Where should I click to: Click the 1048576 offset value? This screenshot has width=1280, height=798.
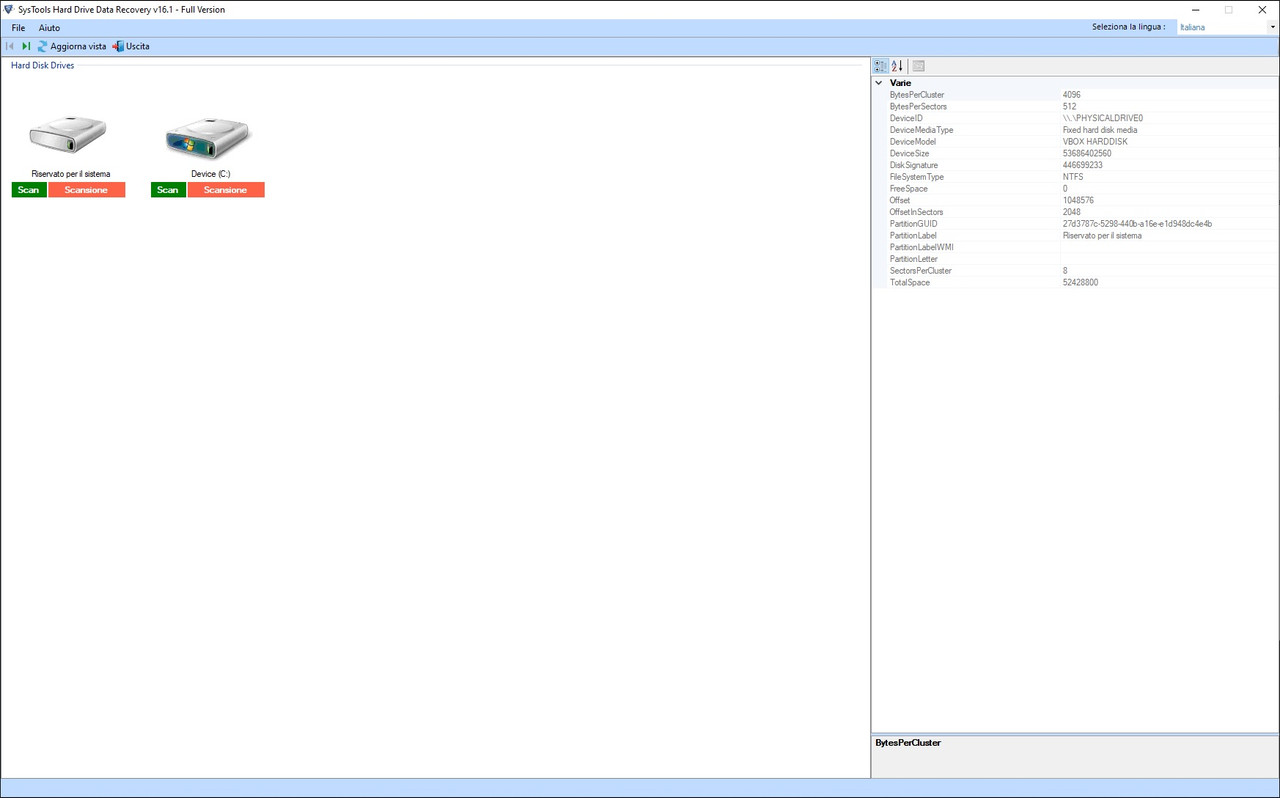point(1079,200)
